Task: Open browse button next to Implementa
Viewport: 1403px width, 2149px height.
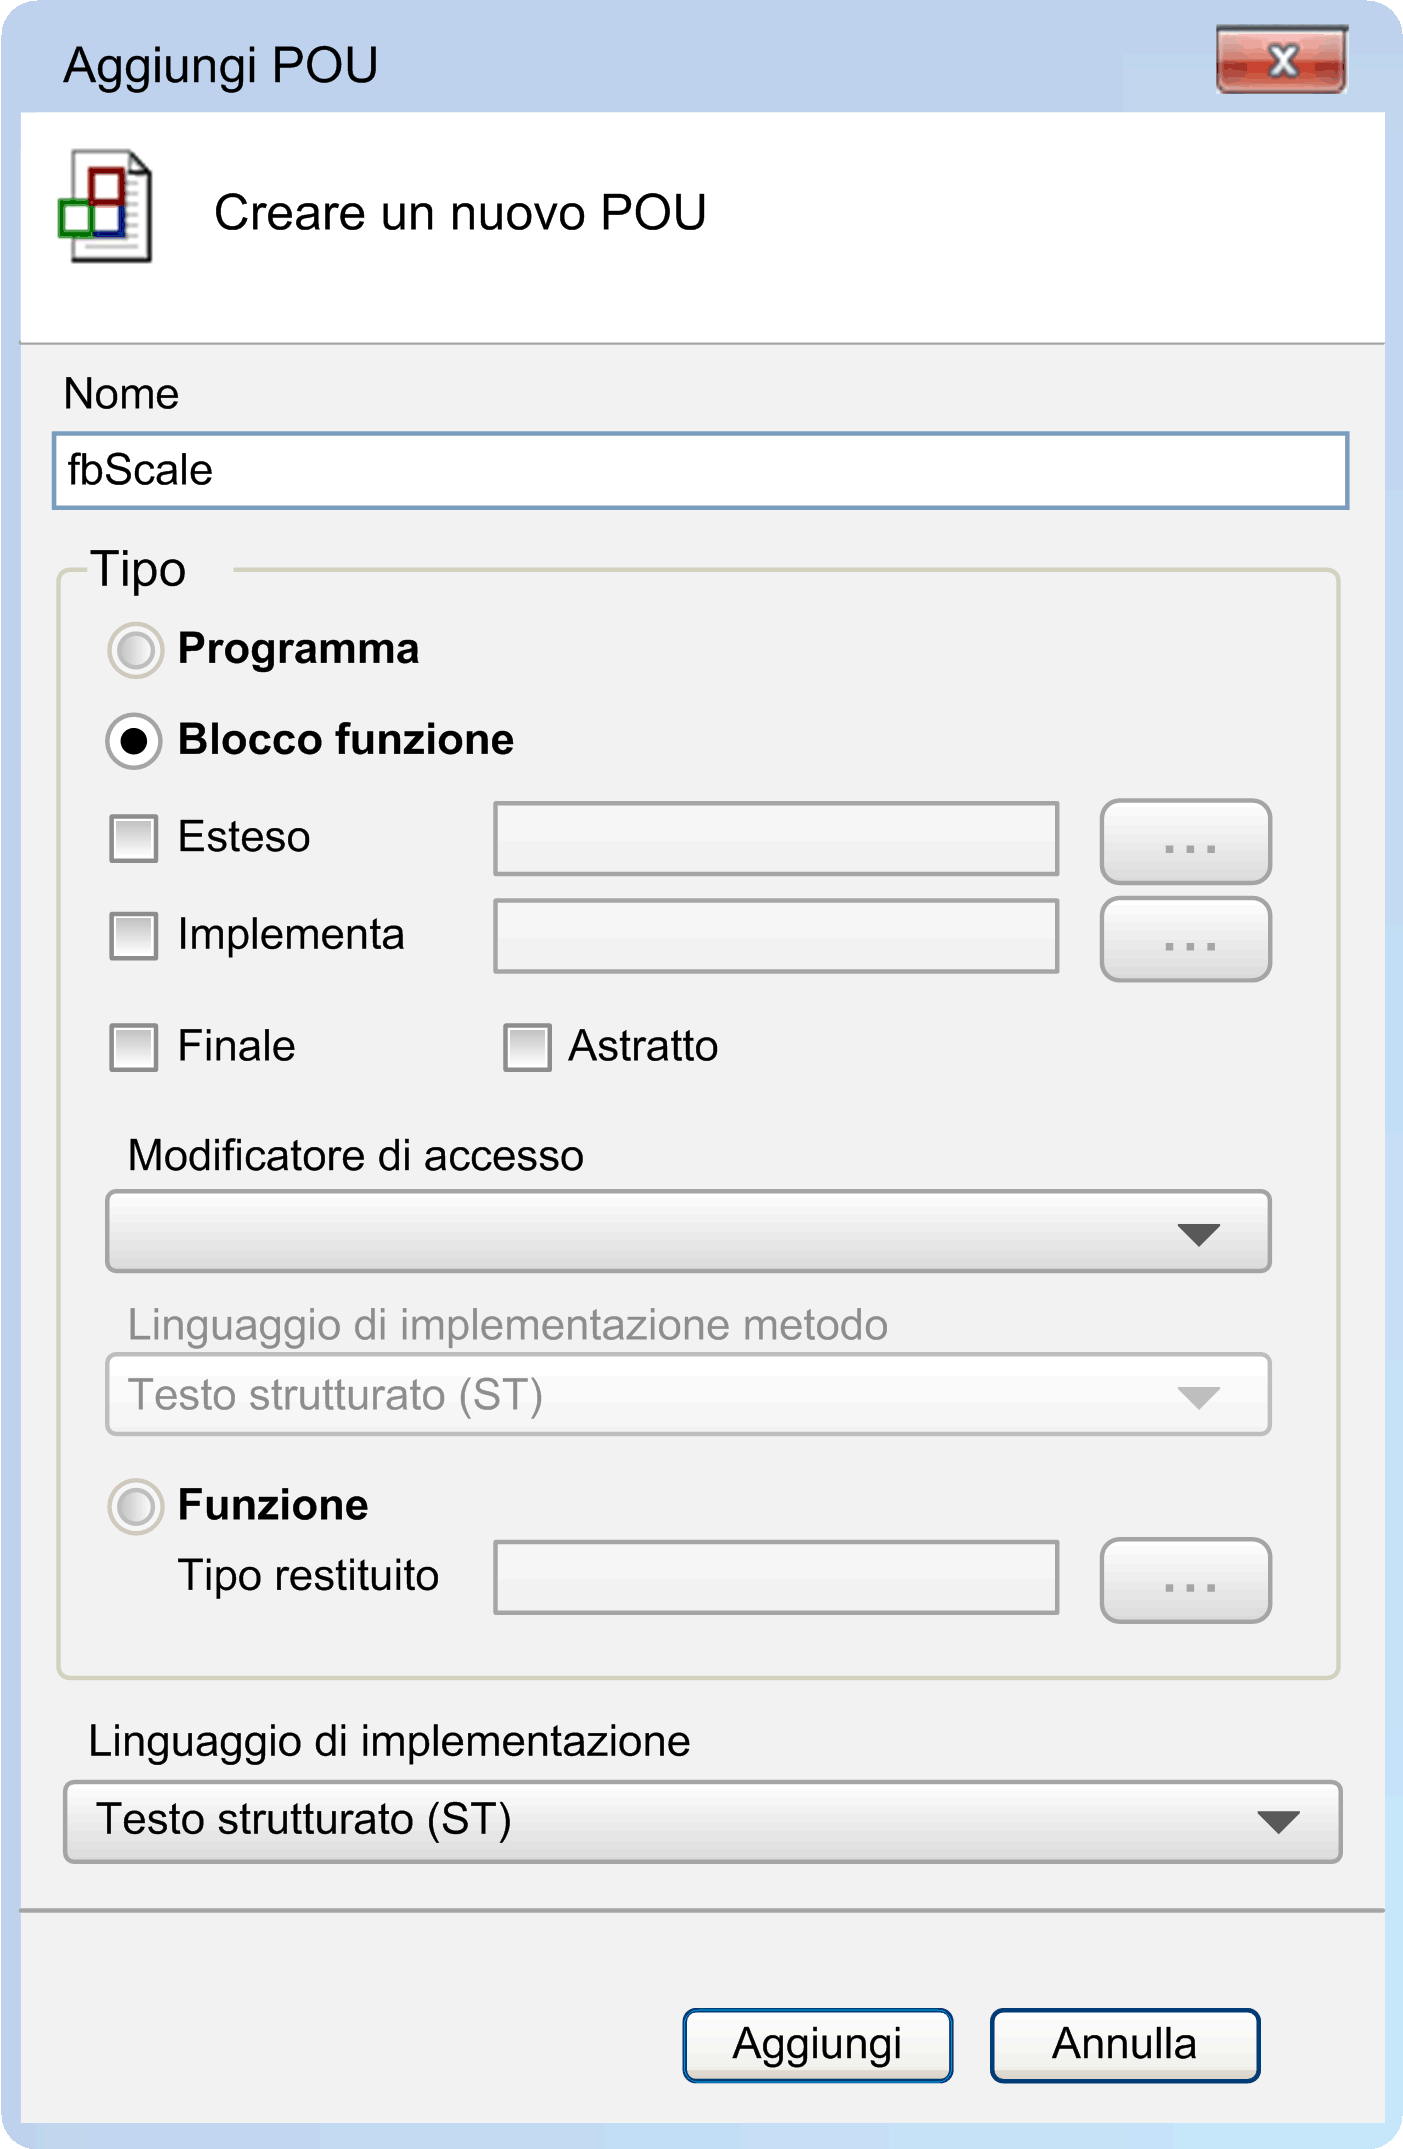Action: (x=1186, y=939)
